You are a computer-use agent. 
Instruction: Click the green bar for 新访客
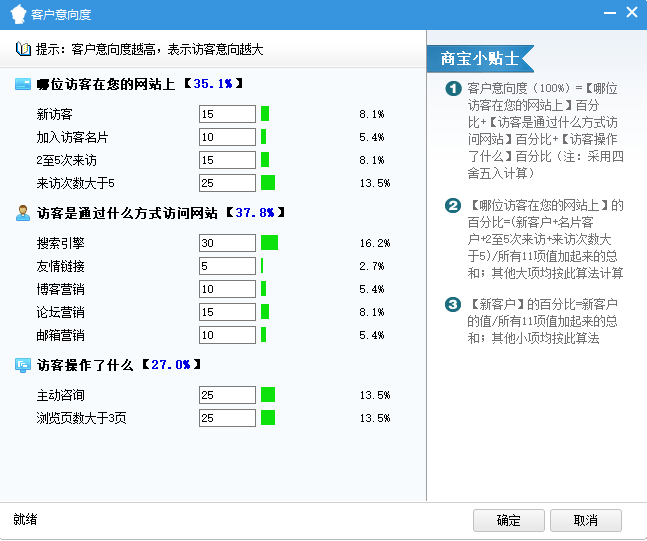coord(265,114)
